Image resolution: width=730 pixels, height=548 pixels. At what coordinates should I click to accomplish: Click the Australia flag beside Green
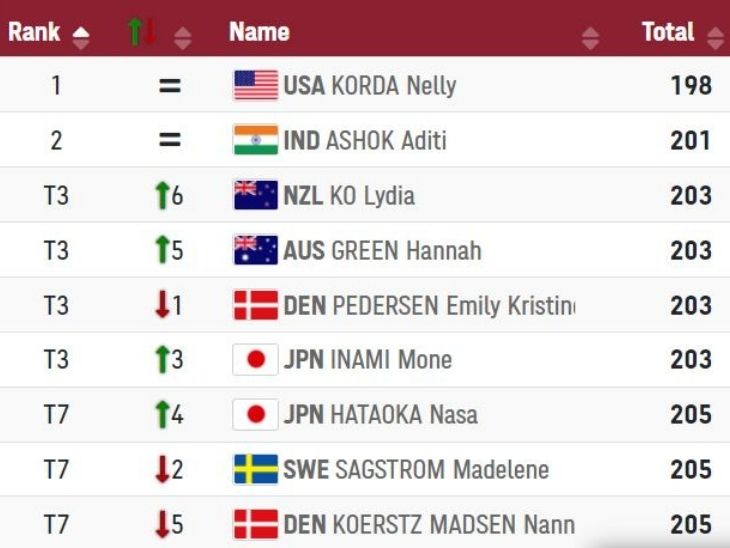(255, 250)
